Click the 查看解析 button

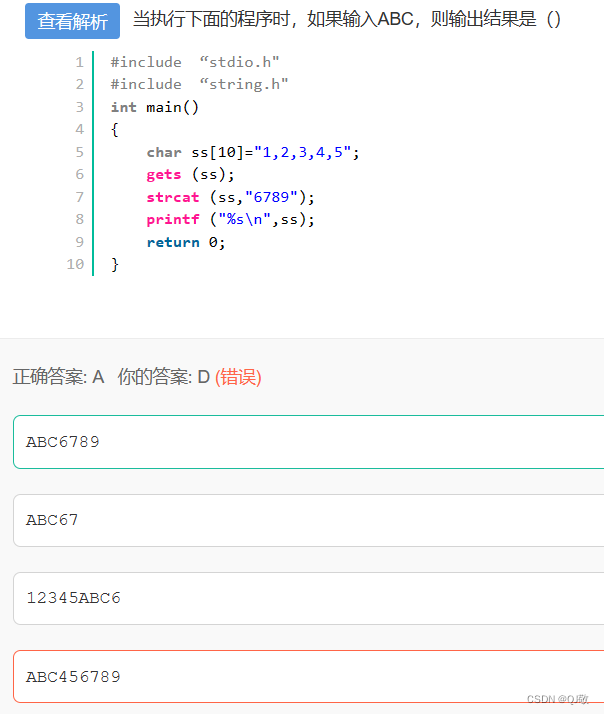pyautogui.click(x=72, y=21)
